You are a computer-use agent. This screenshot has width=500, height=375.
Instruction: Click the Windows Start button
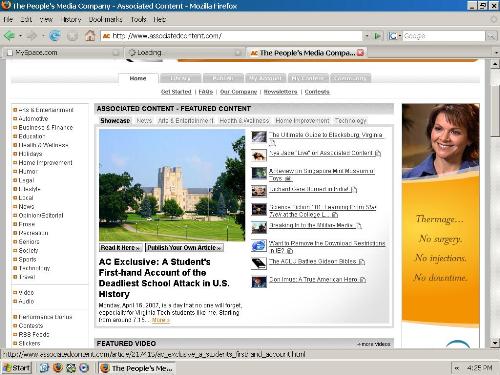click(17, 368)
